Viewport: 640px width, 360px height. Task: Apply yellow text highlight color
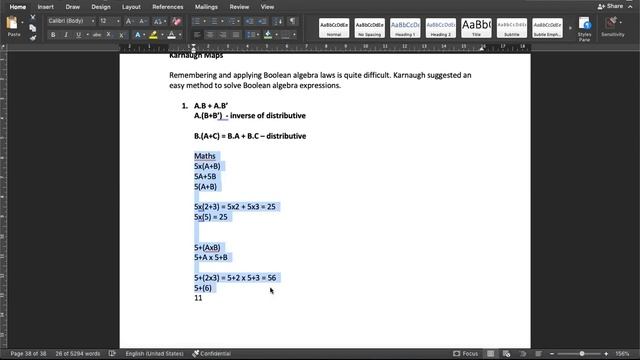pos(153,35)
